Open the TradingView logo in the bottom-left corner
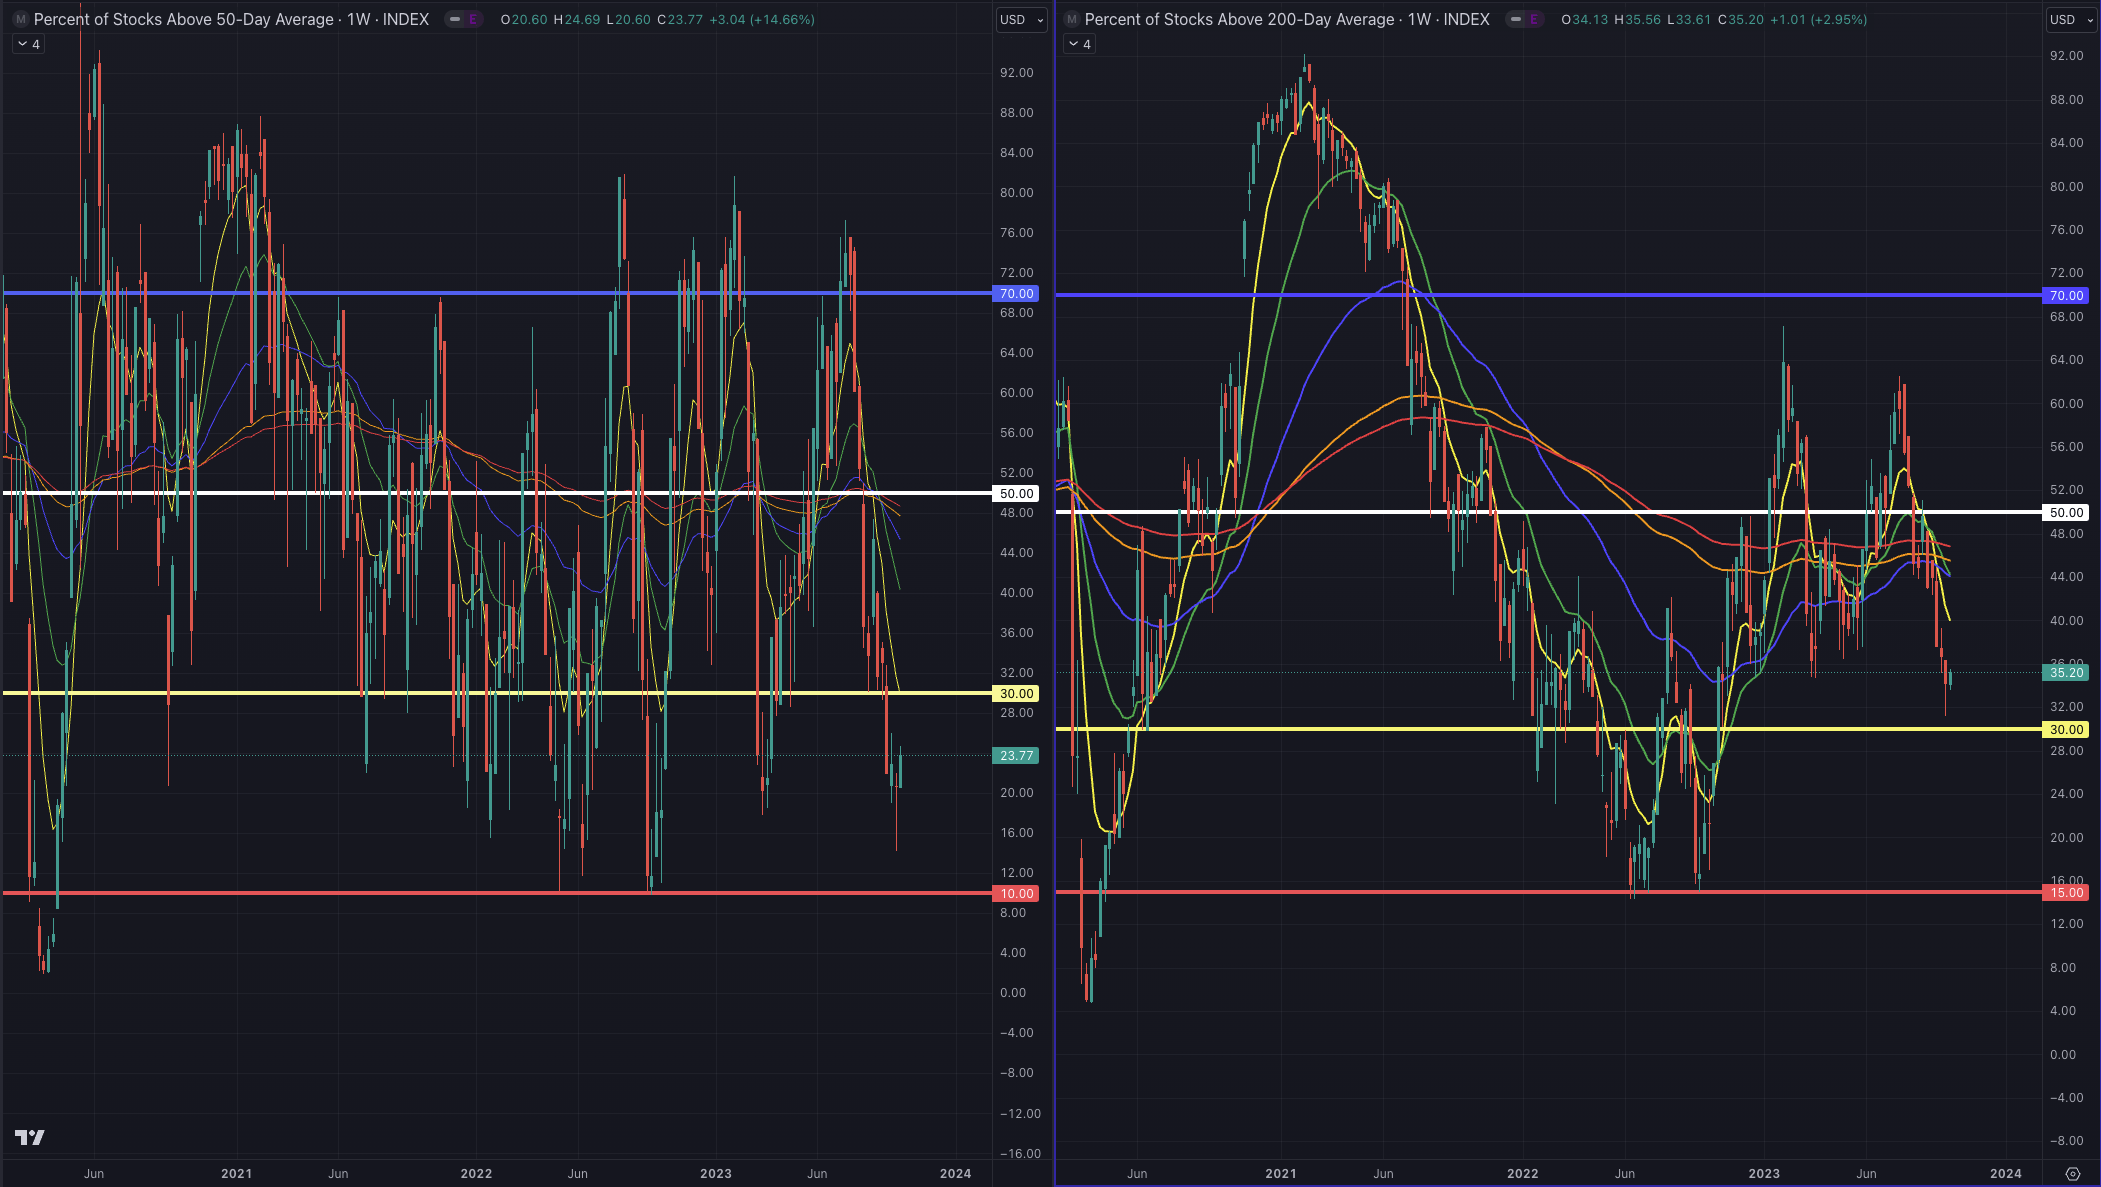The width and height of the screenshot is (2101, 1187). tap(29, 1136)
